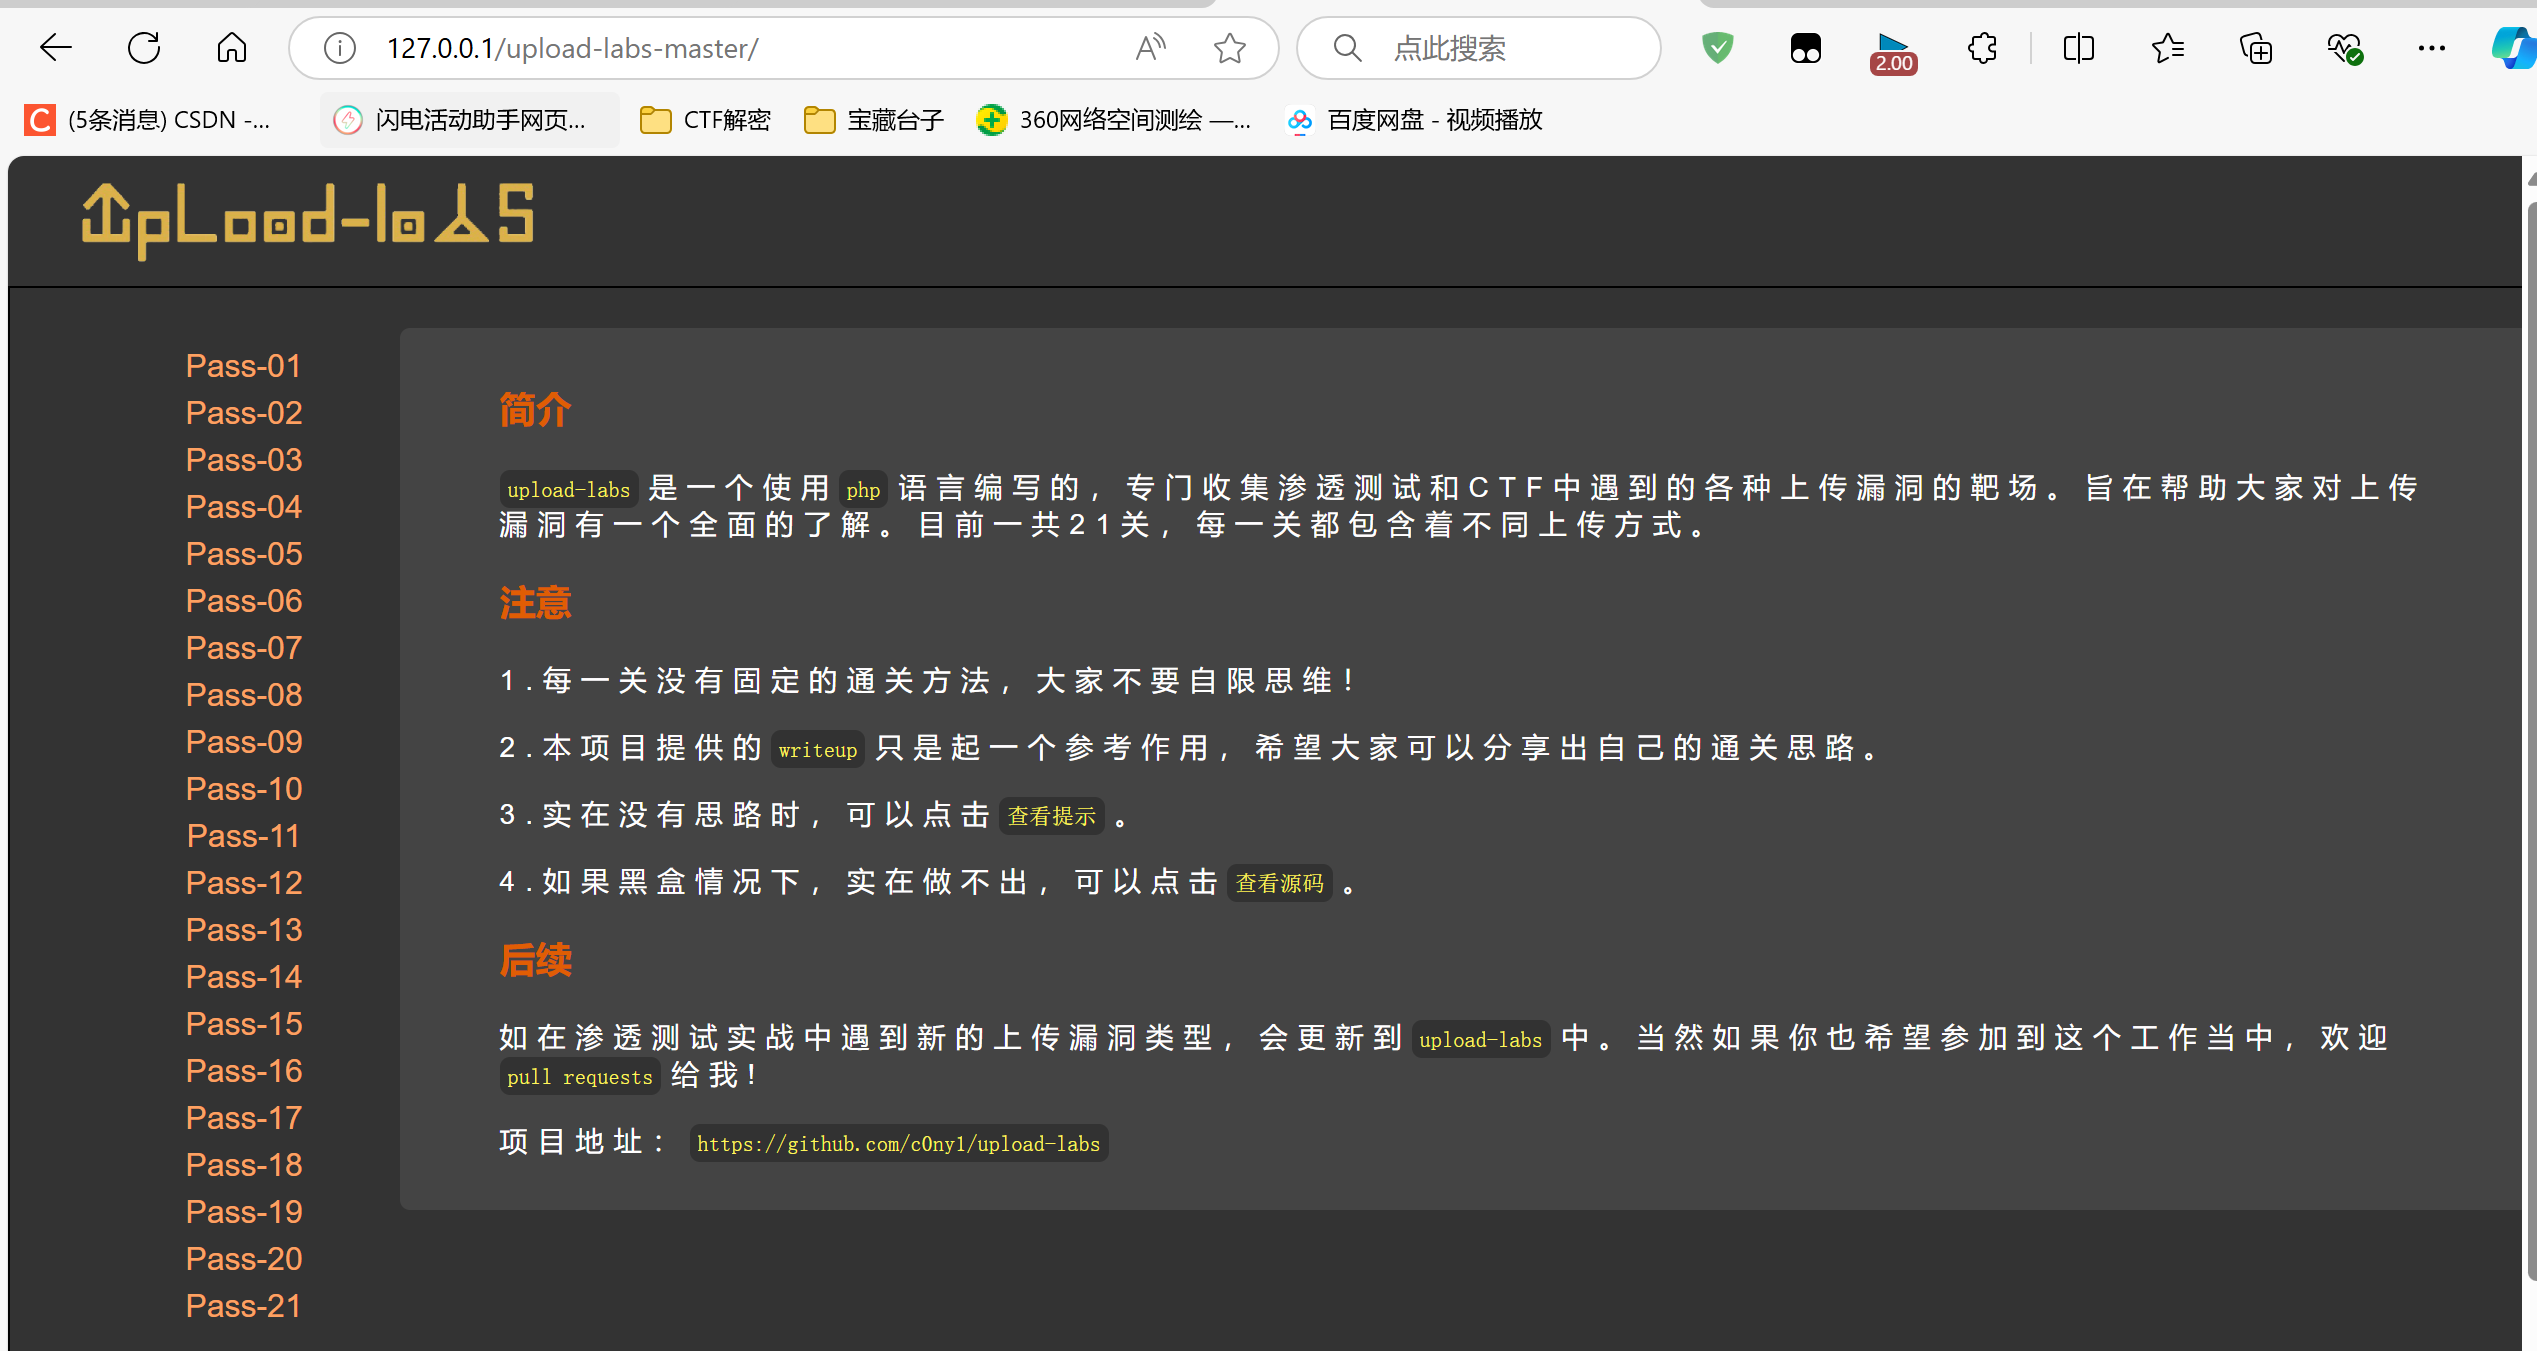Reload the page with the refresh icon
This screenshot has height=1351, width=2537.
pos(144,48)
